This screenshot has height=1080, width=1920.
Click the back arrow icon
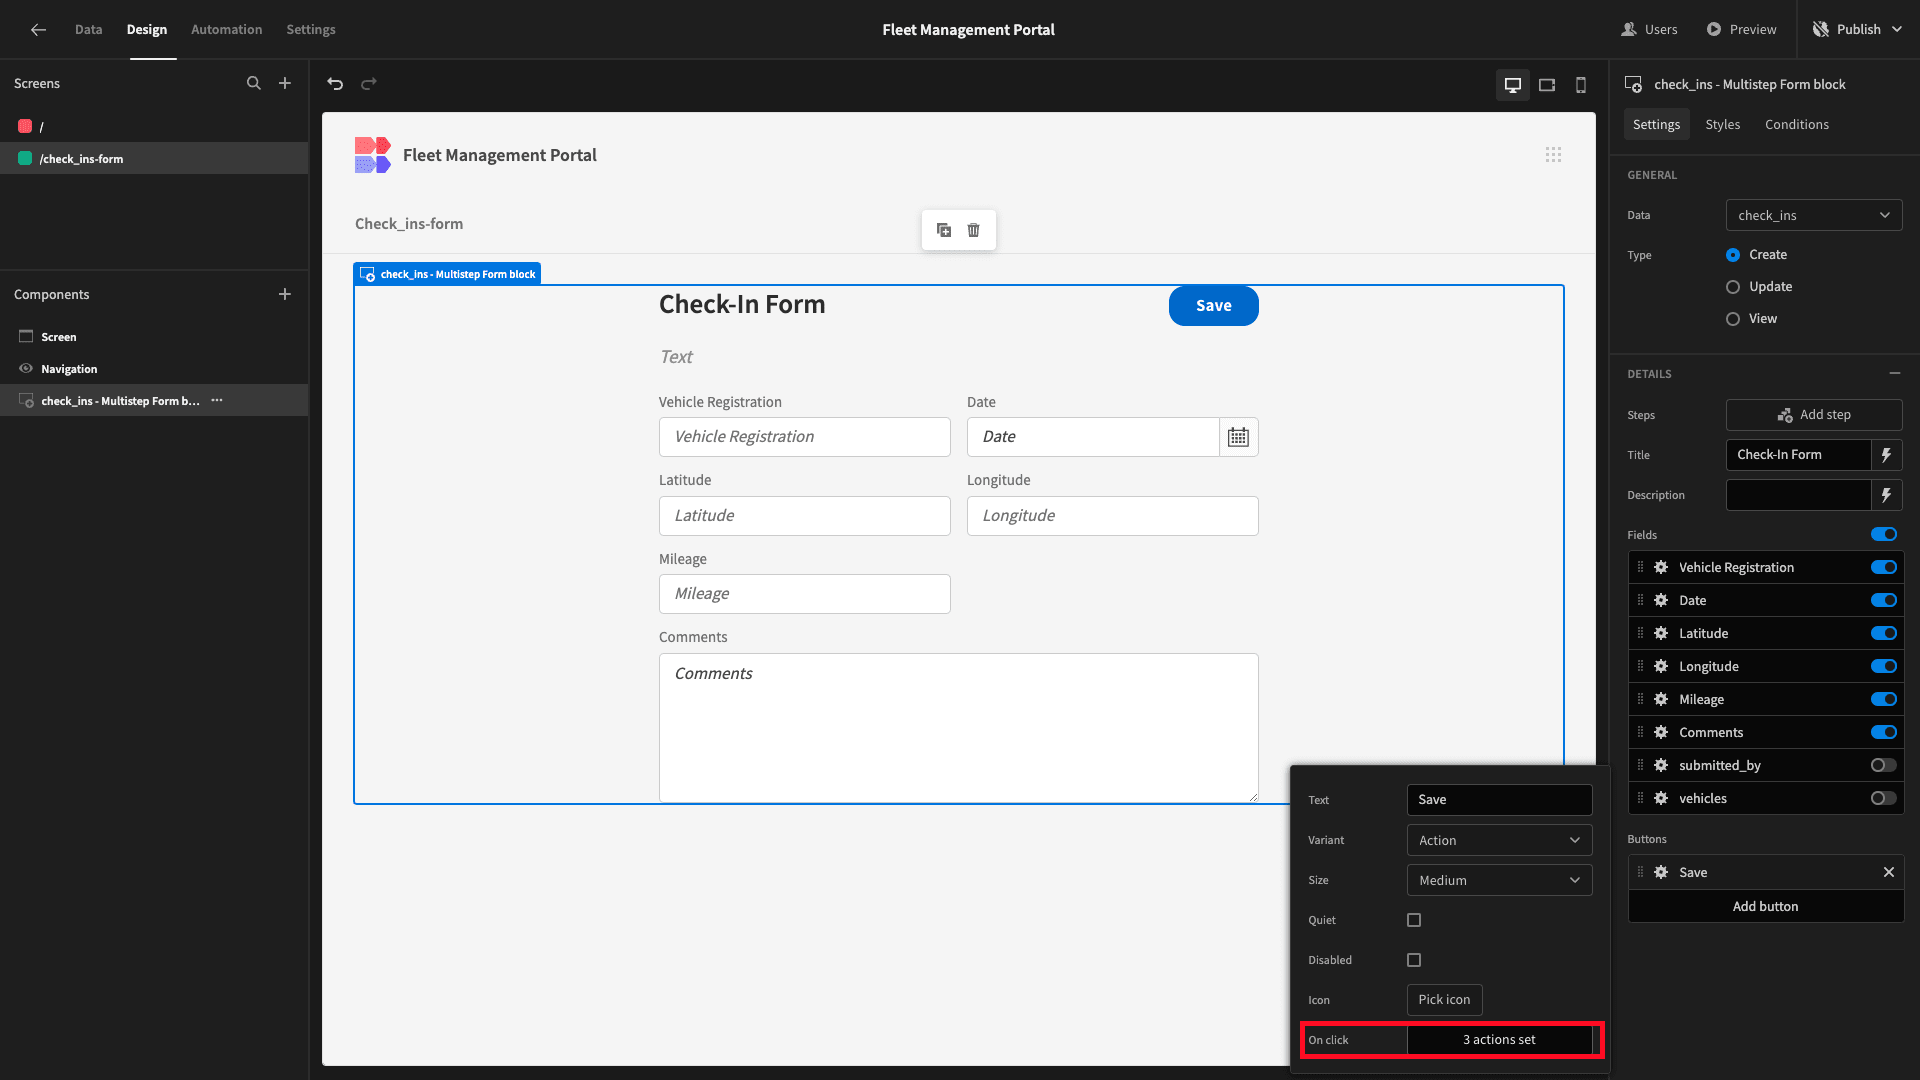click(38, 30)
